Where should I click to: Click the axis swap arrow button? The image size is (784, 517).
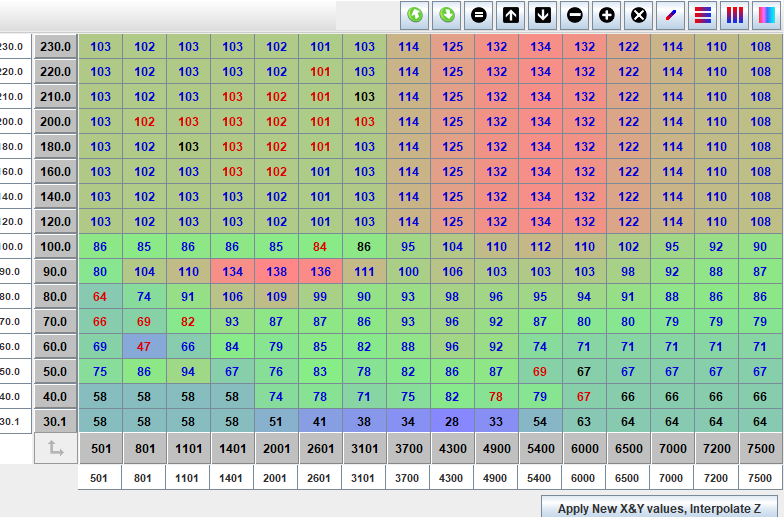(x=55, y=449)
